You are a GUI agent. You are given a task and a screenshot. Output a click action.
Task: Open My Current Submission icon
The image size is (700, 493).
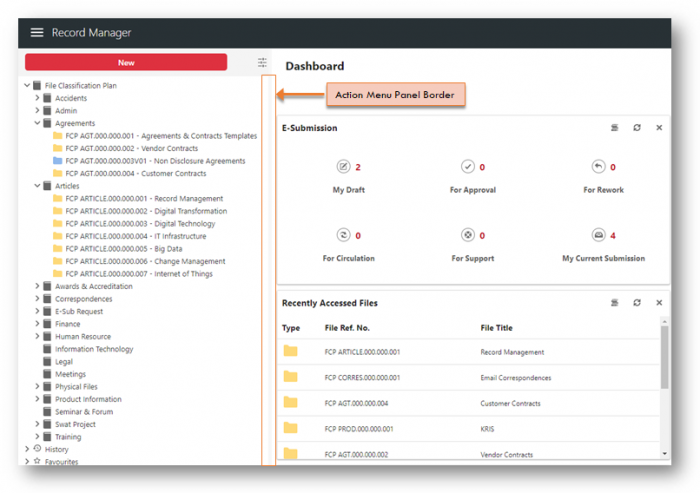click(598, 235)
